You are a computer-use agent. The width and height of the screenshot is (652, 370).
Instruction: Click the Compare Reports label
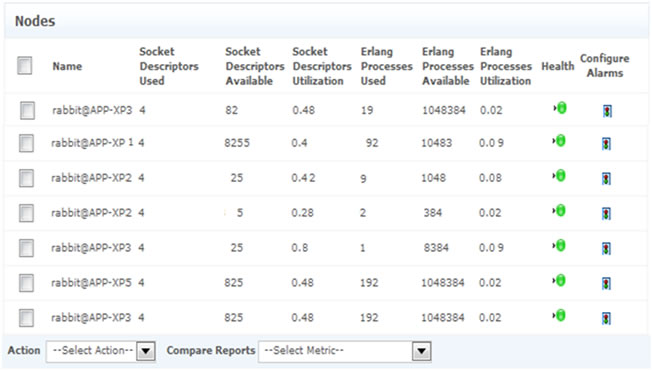(x=211, y=350)
